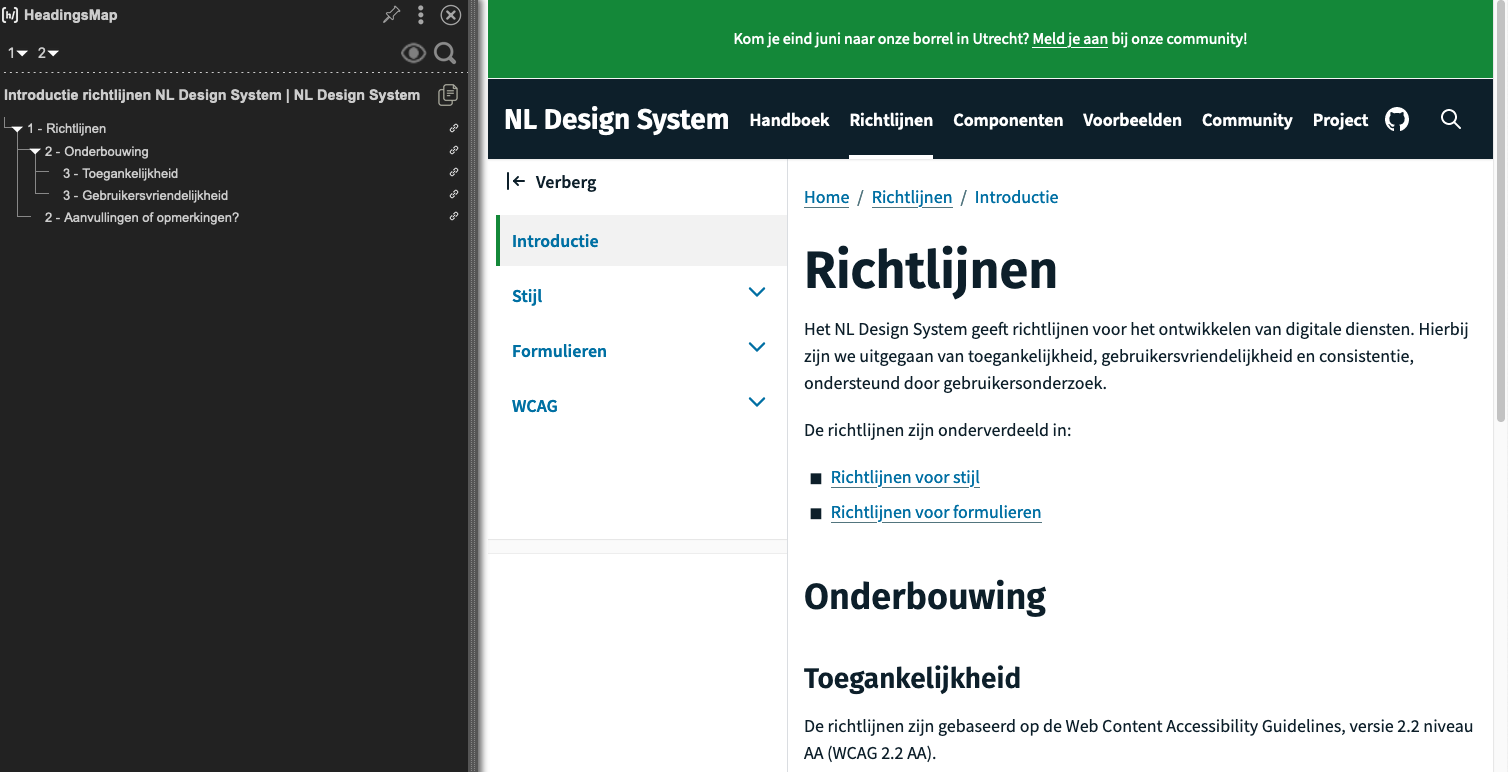Viewport: 1508px width, 772px height.
Task: Click the Home breadcrumb link
Action: click(x=827, y=197)
